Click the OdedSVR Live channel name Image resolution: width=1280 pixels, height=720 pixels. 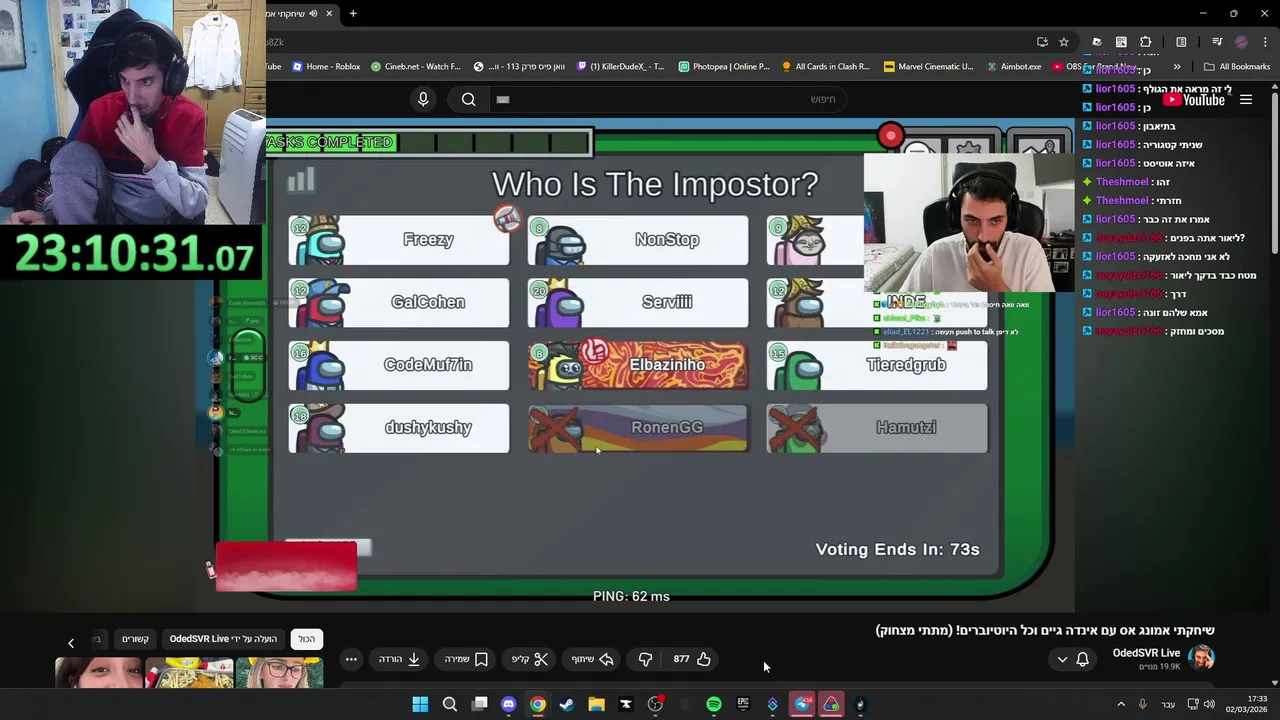1146,653
